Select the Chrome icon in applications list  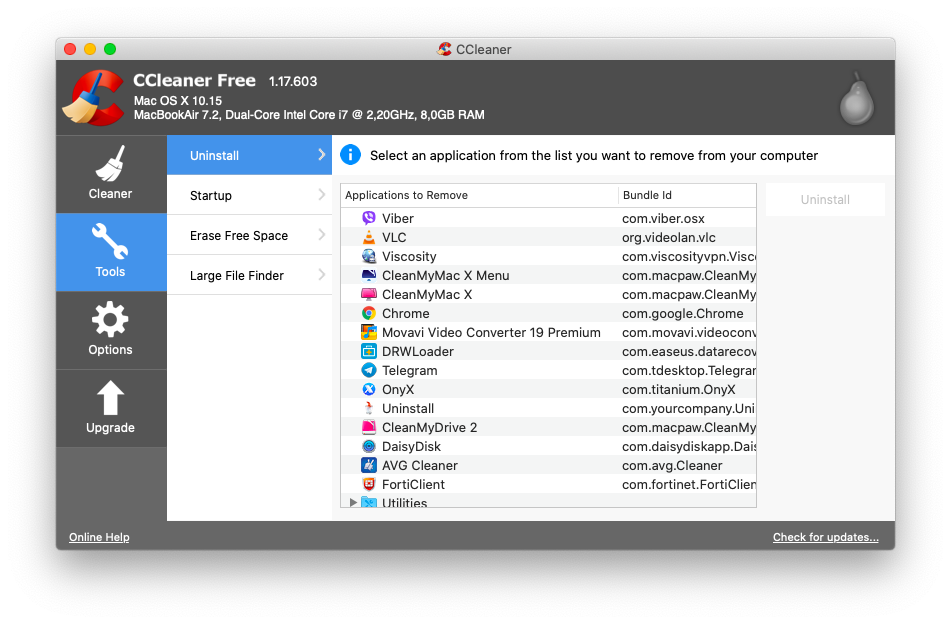[369, 313]
